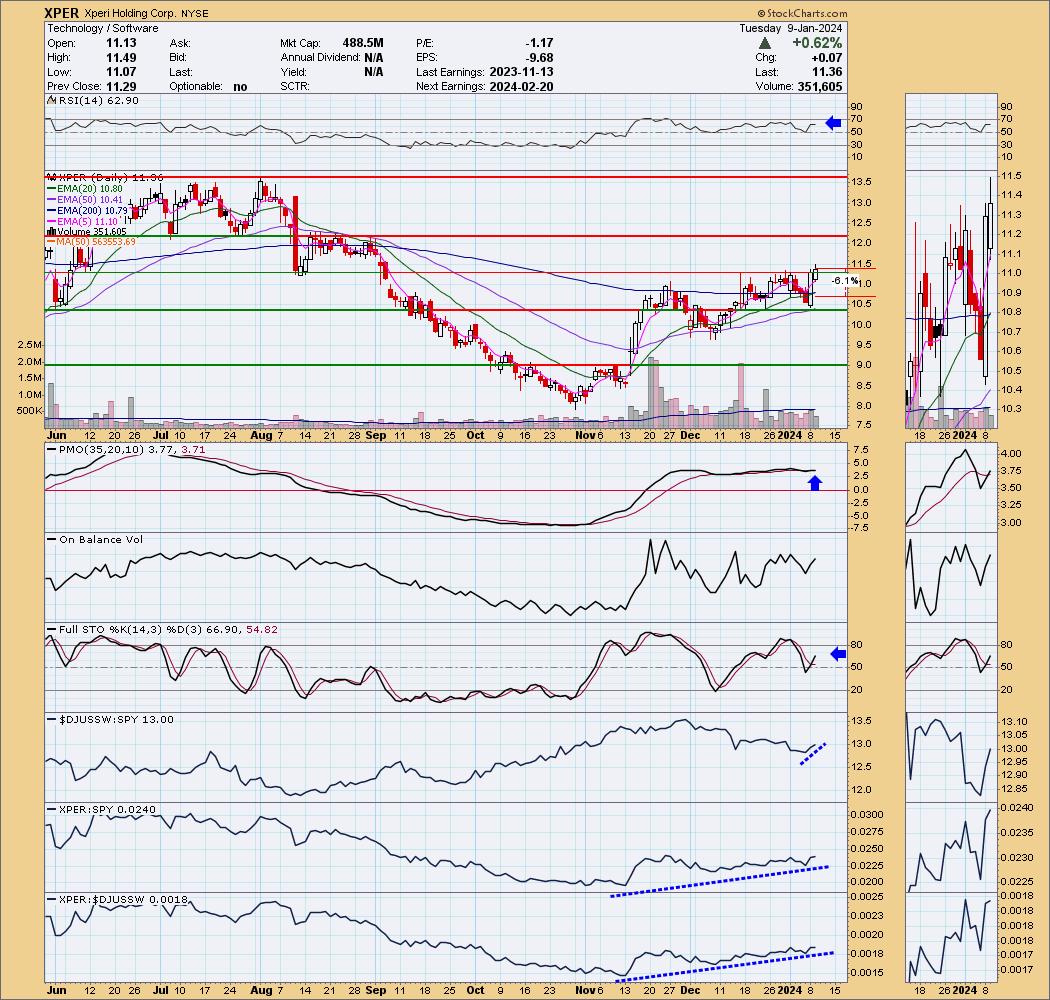Click the Low value 11.07
Screen dimensions: 1050x1000
121,72
